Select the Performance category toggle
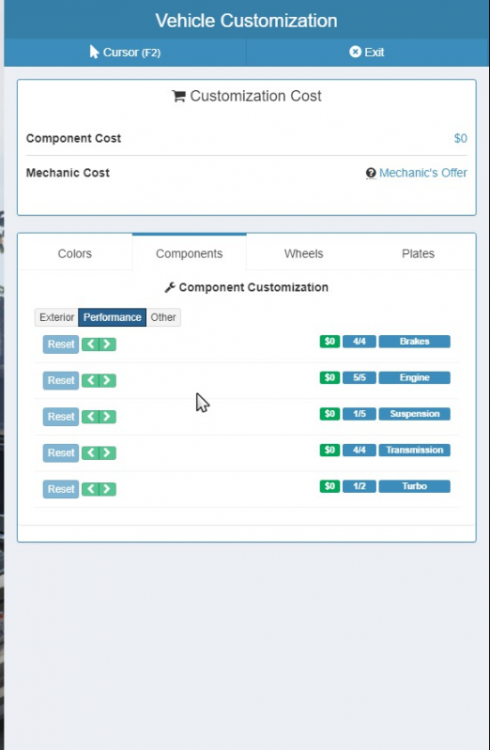This screenshot has height=750, width=490. pyautogui.click(x=112, y=318)
